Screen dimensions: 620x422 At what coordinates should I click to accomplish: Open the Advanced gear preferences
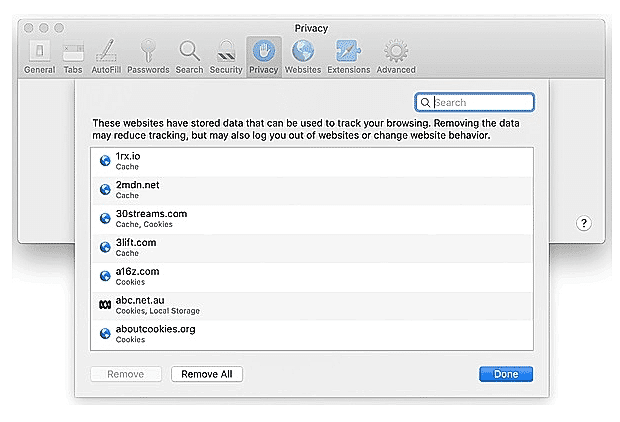pyautogui.click(x=395, y=55)
